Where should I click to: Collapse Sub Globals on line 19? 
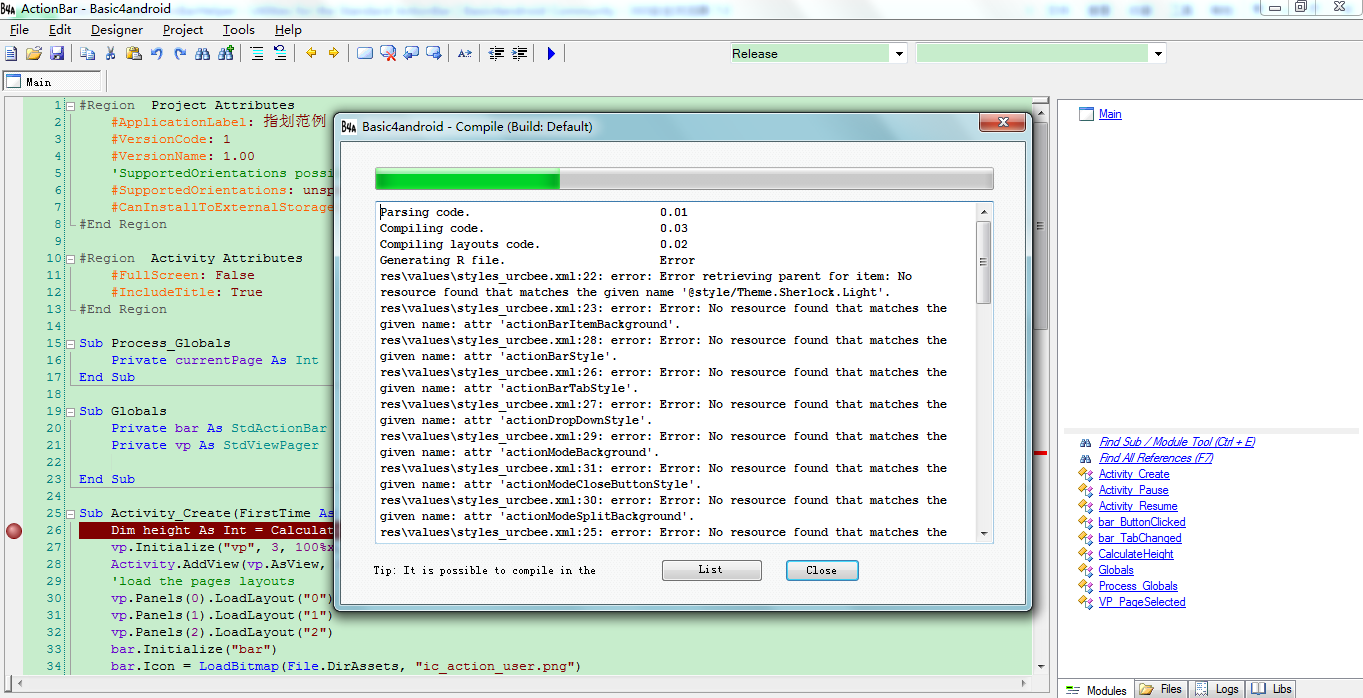(x=71, y=411)
